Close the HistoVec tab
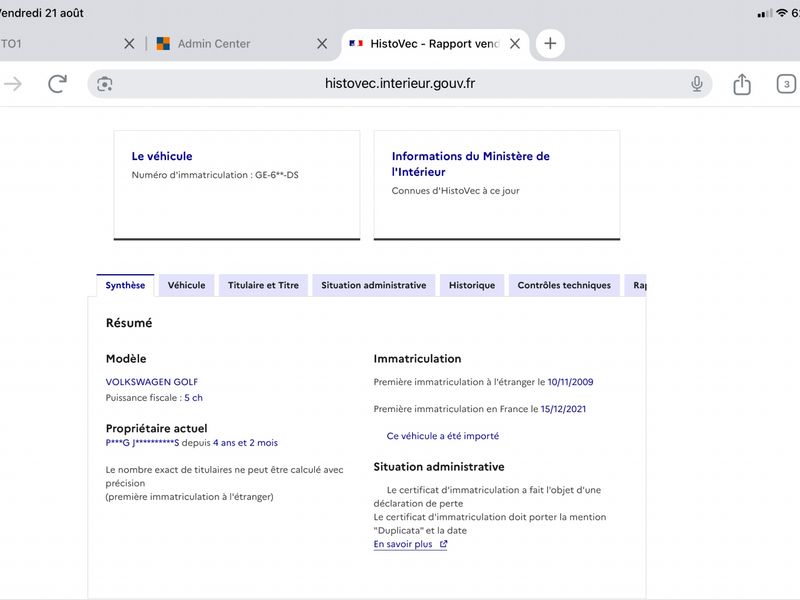 [515, 44]
